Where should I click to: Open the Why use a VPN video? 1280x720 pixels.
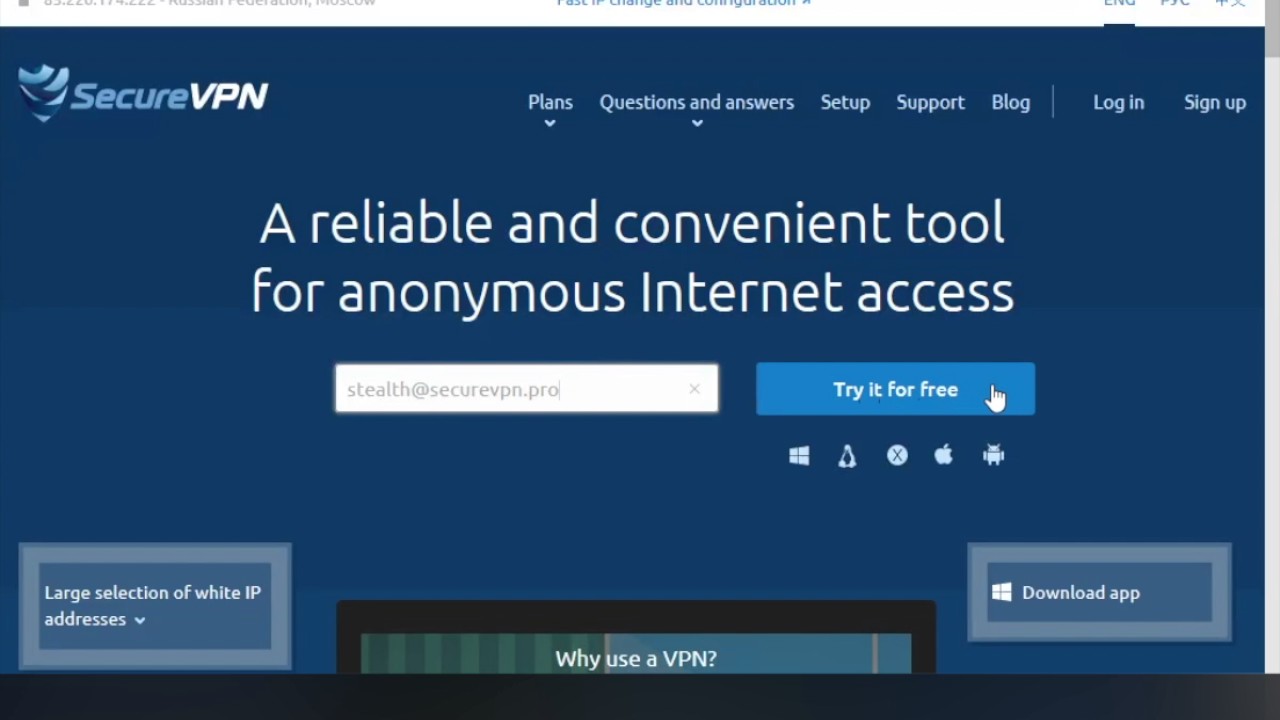click(636, 654)
